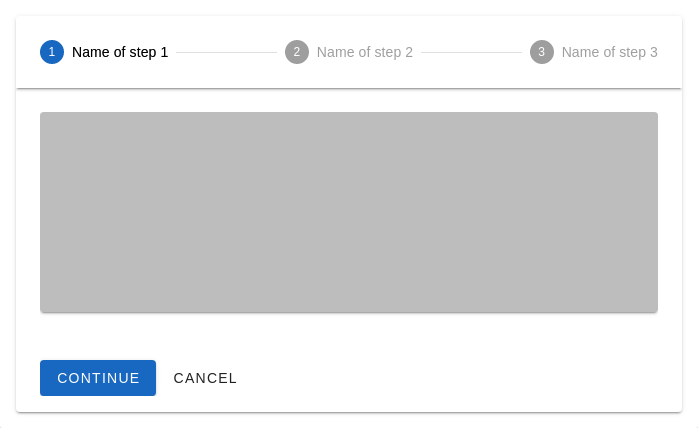Click the gray placeholder content panel

click(x=349, y=212)
